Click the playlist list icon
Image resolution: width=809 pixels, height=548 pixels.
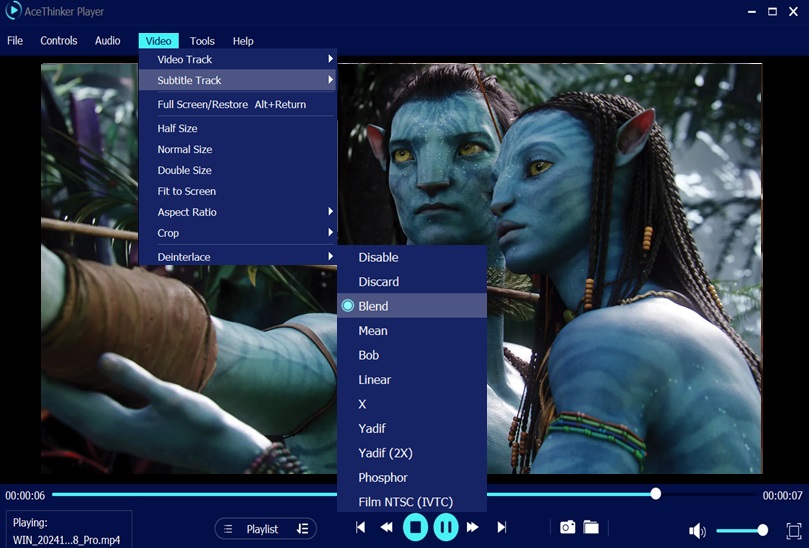[228, 529]
